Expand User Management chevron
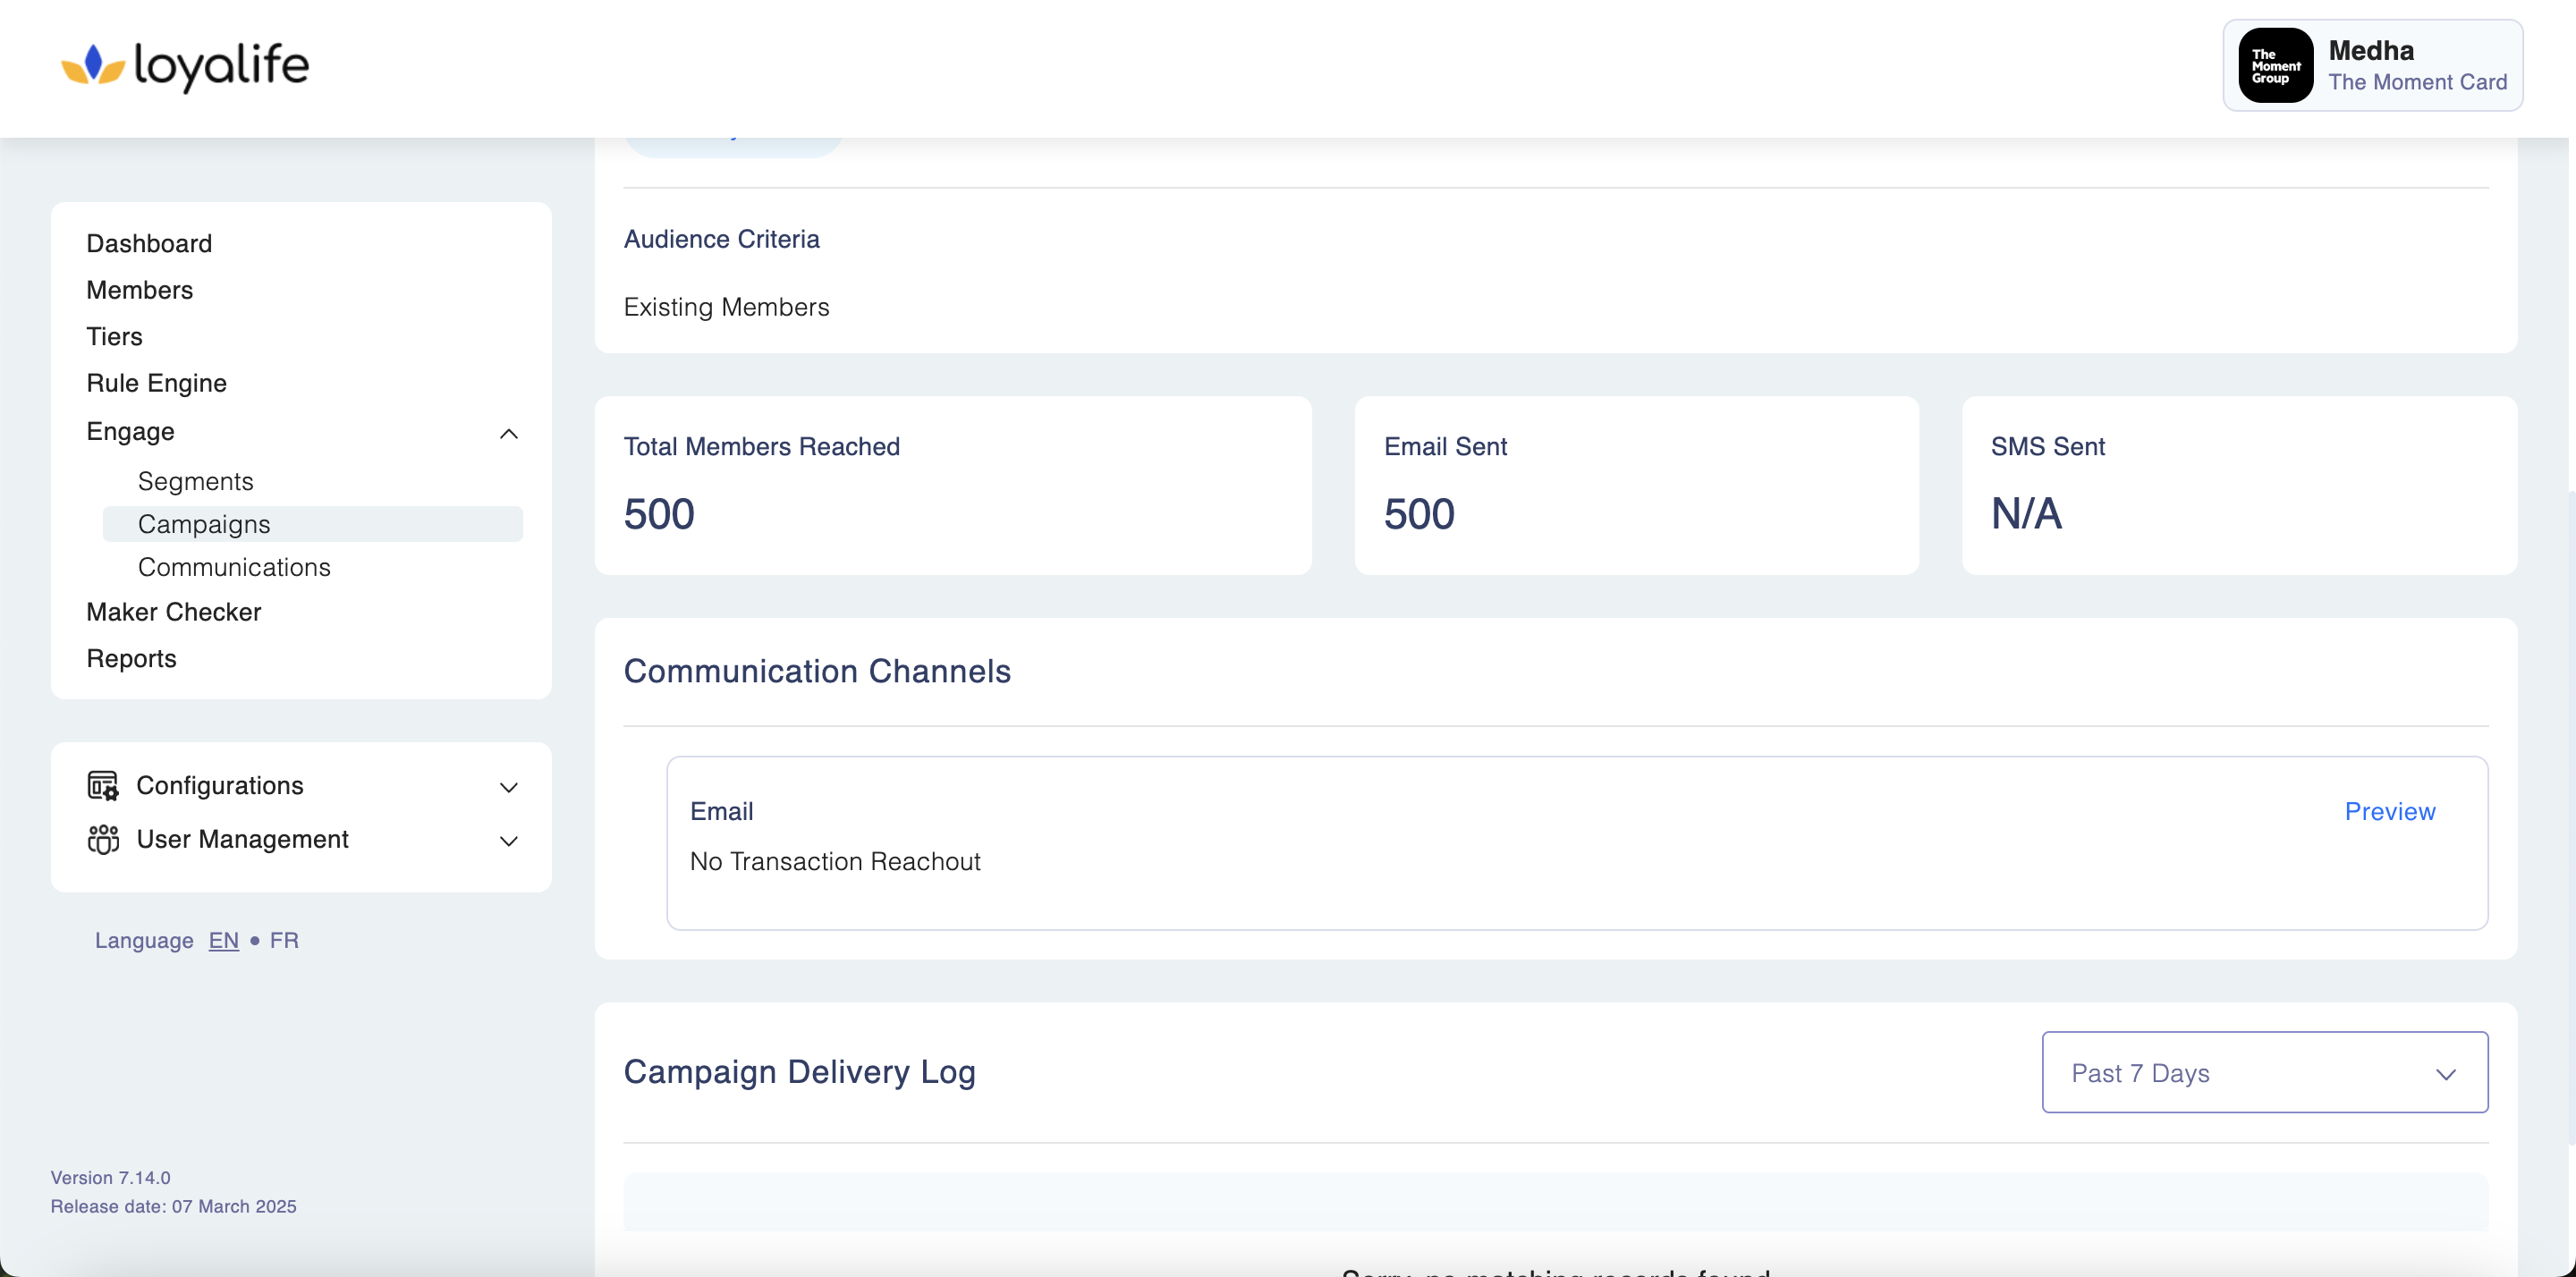Viewport: 2576px width, 1277px height. (x=508, y=841)
